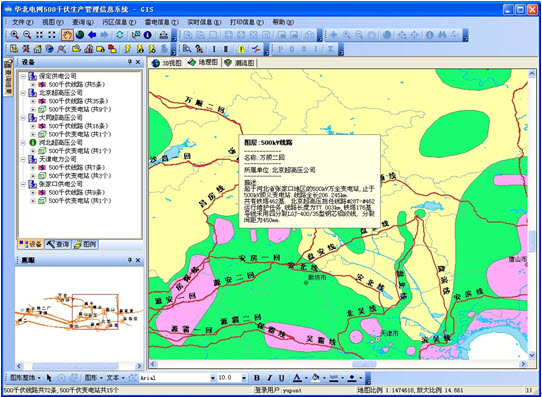The width and height of the screenshot is (542, 397).
Task: Toggle bold formatting button
Action: 257,378
